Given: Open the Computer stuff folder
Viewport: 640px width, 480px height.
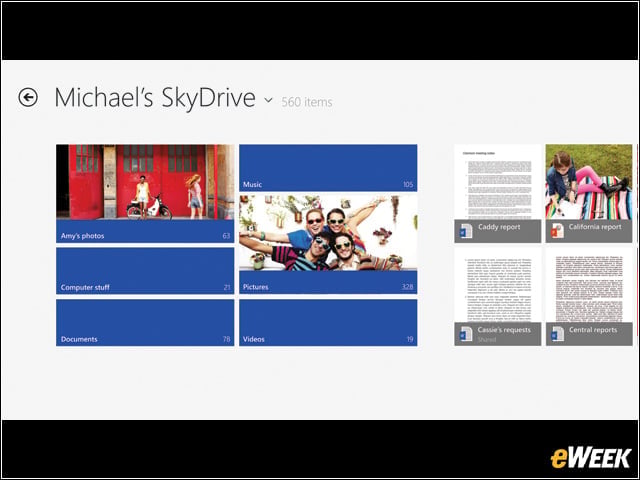Looking at the screenshot, I should (145, 271).
